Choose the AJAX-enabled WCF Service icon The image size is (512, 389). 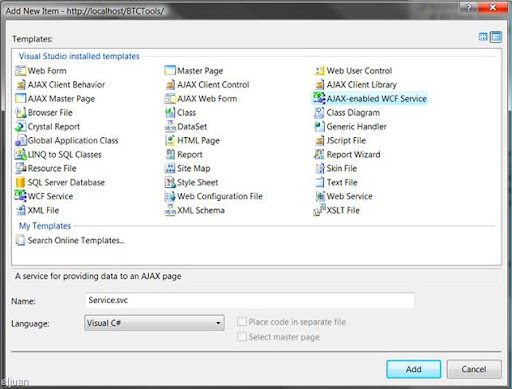(319, 99)
